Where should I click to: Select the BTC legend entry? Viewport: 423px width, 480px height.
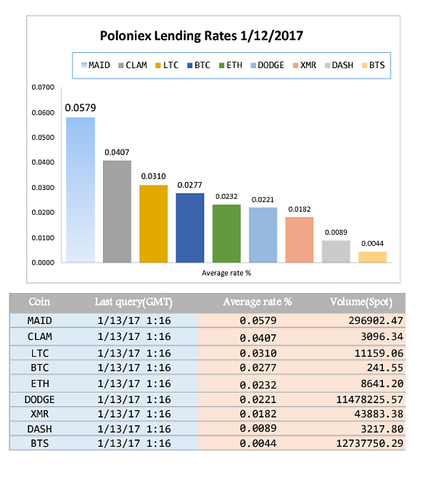tap(199, 65)
